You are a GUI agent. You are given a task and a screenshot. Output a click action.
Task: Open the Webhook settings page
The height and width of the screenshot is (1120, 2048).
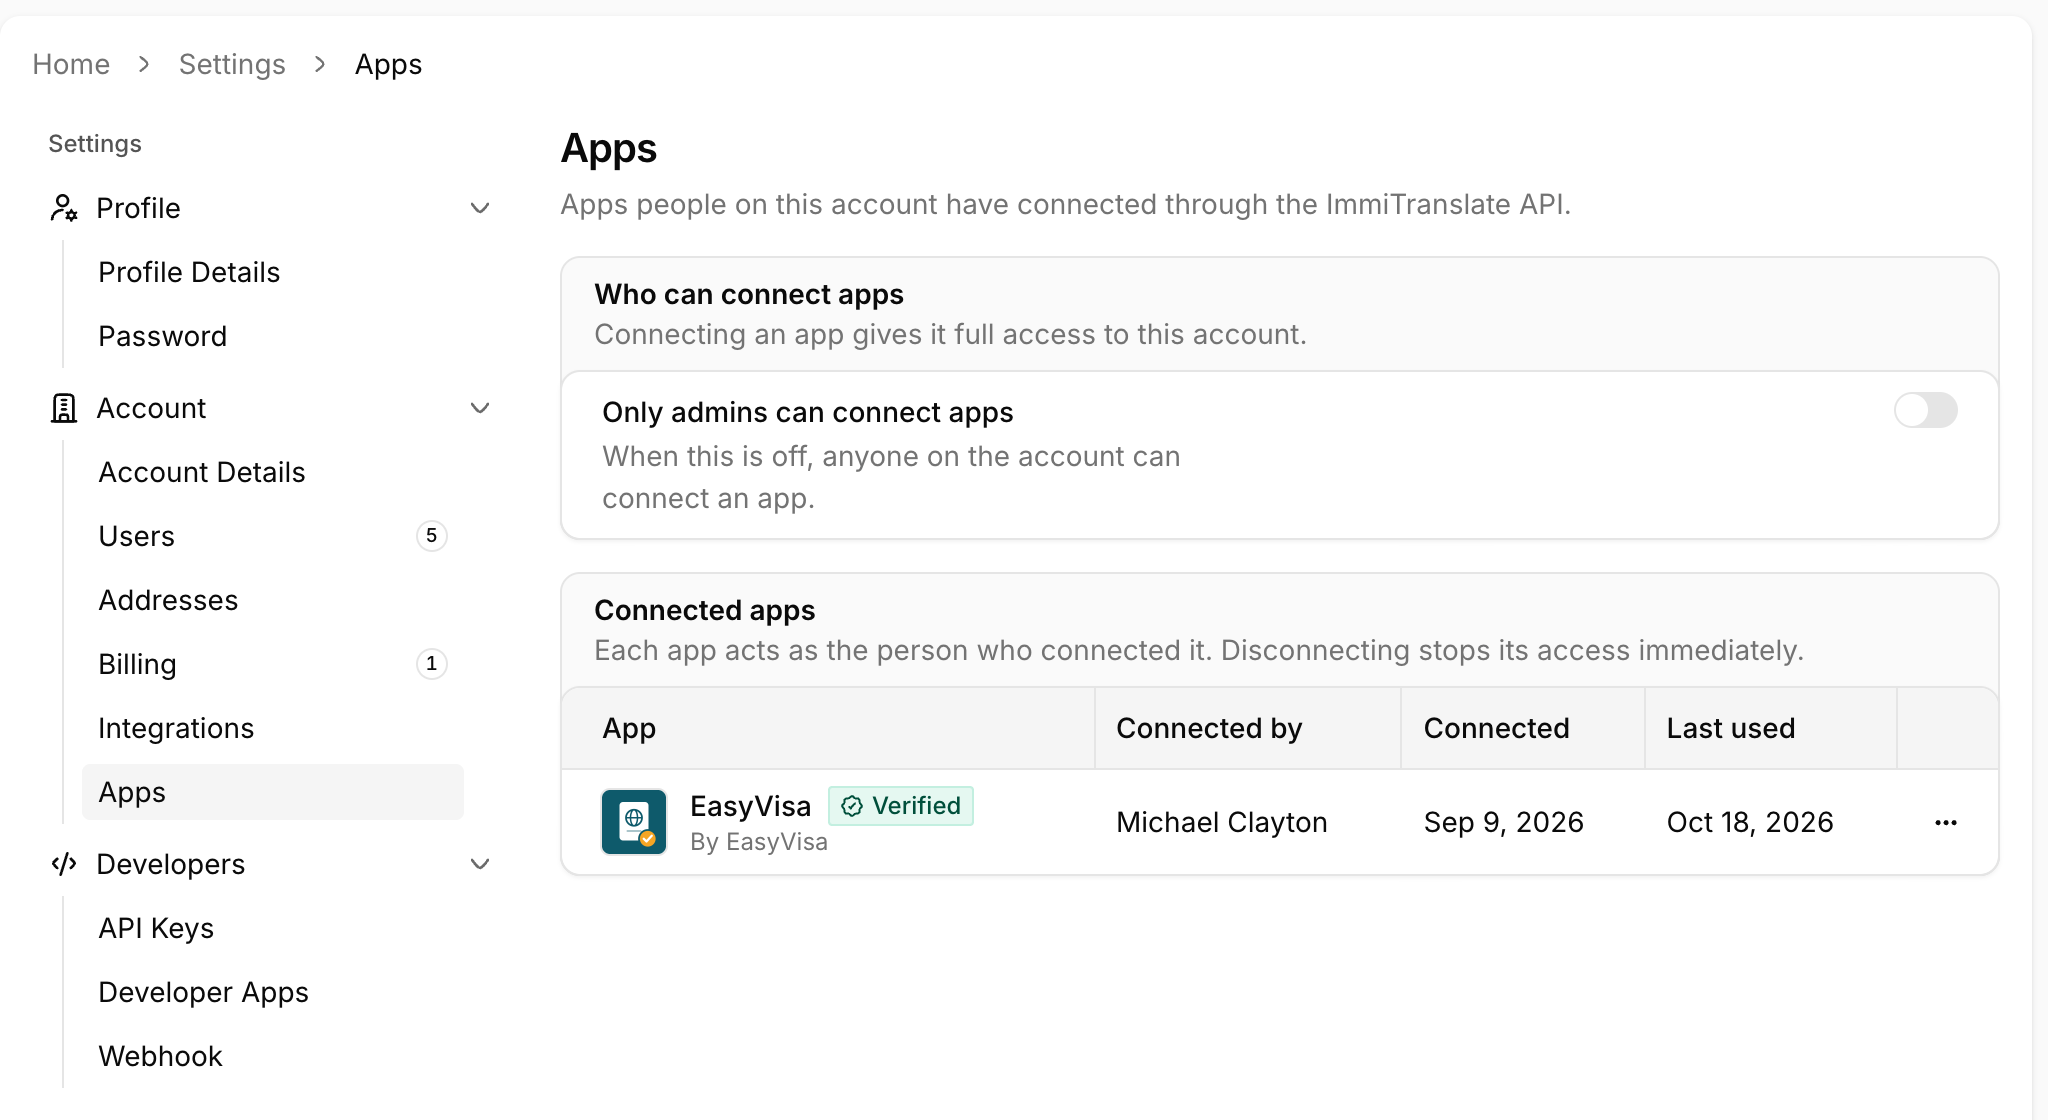(x=273, y=1056)
